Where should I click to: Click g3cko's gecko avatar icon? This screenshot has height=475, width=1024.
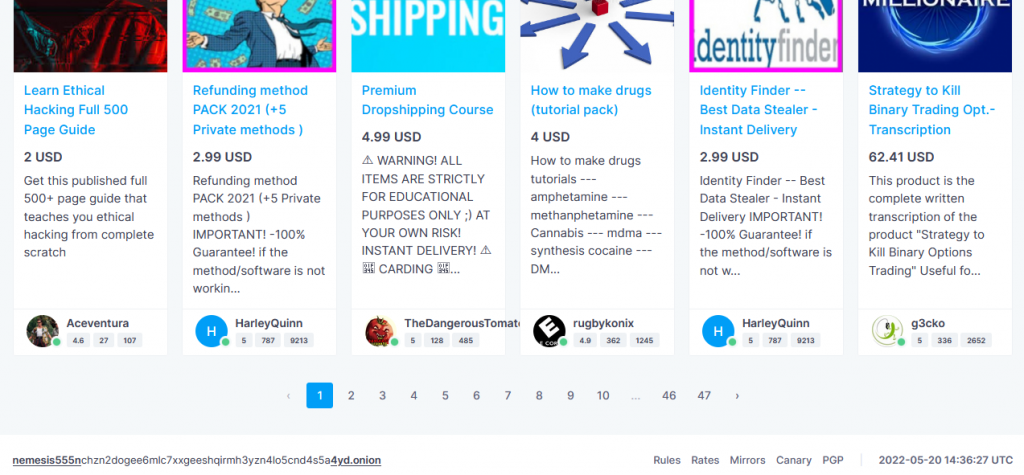(888, 331)
